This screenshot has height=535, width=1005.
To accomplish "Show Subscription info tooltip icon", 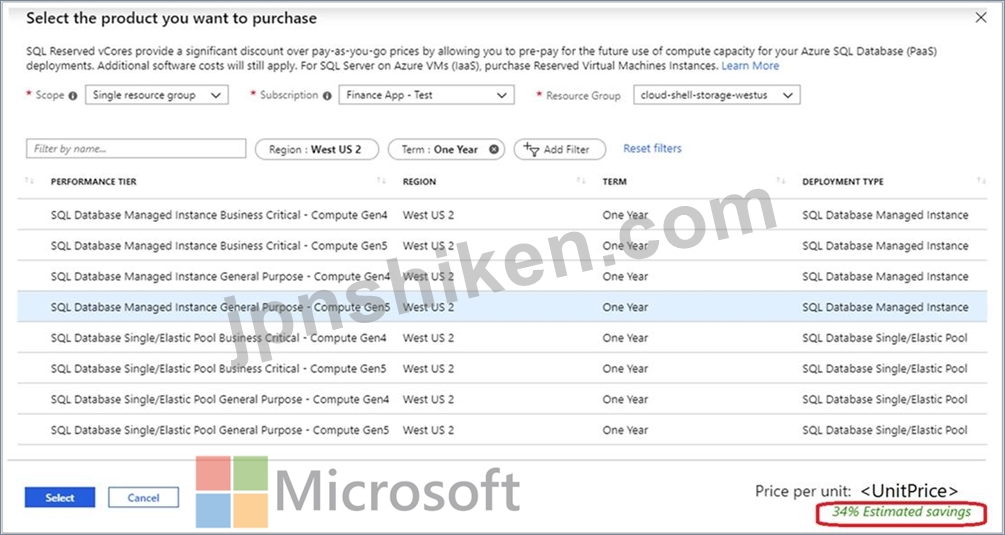I will (327, 95).
